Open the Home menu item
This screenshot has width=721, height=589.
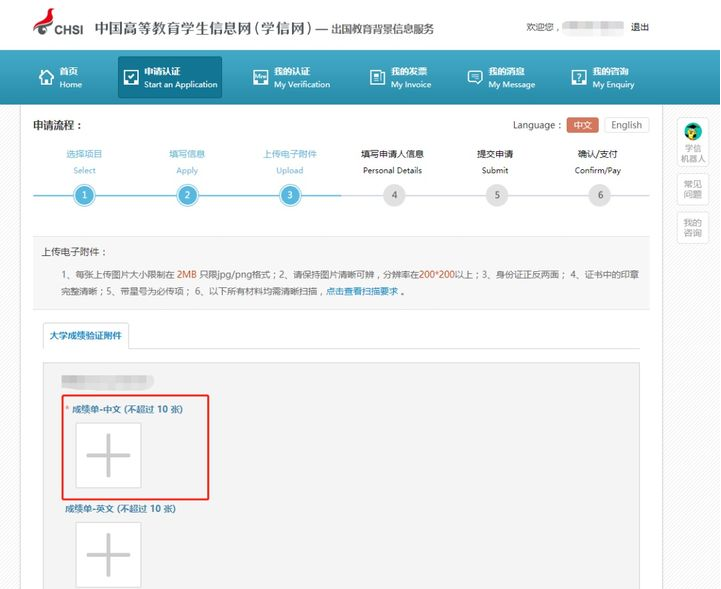[x=60, y=77]
